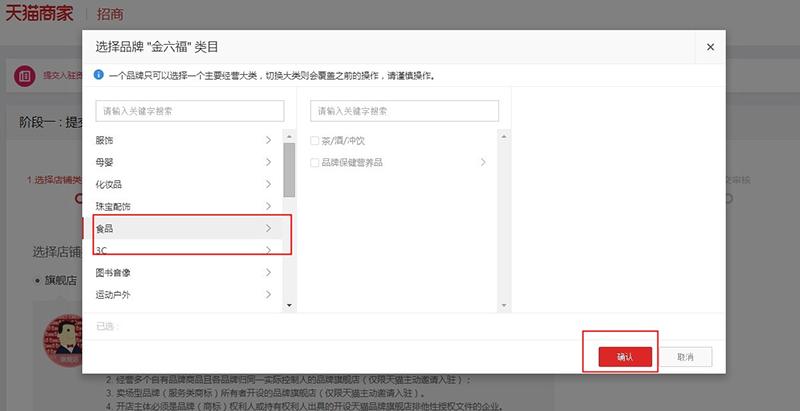Choose the 运动户外 category
The height and width of the screenshot is (411, 800).
point(113,294)
